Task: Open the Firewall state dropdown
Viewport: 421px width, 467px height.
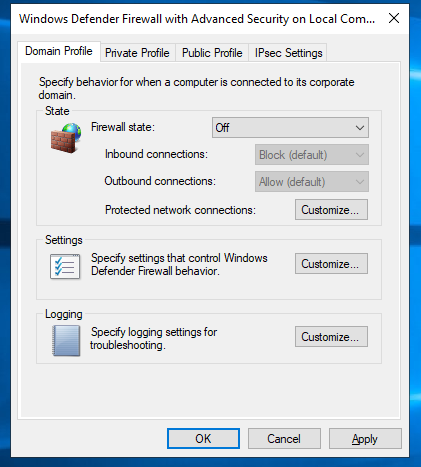Action: pyautogui.click(x=290, y=127)
